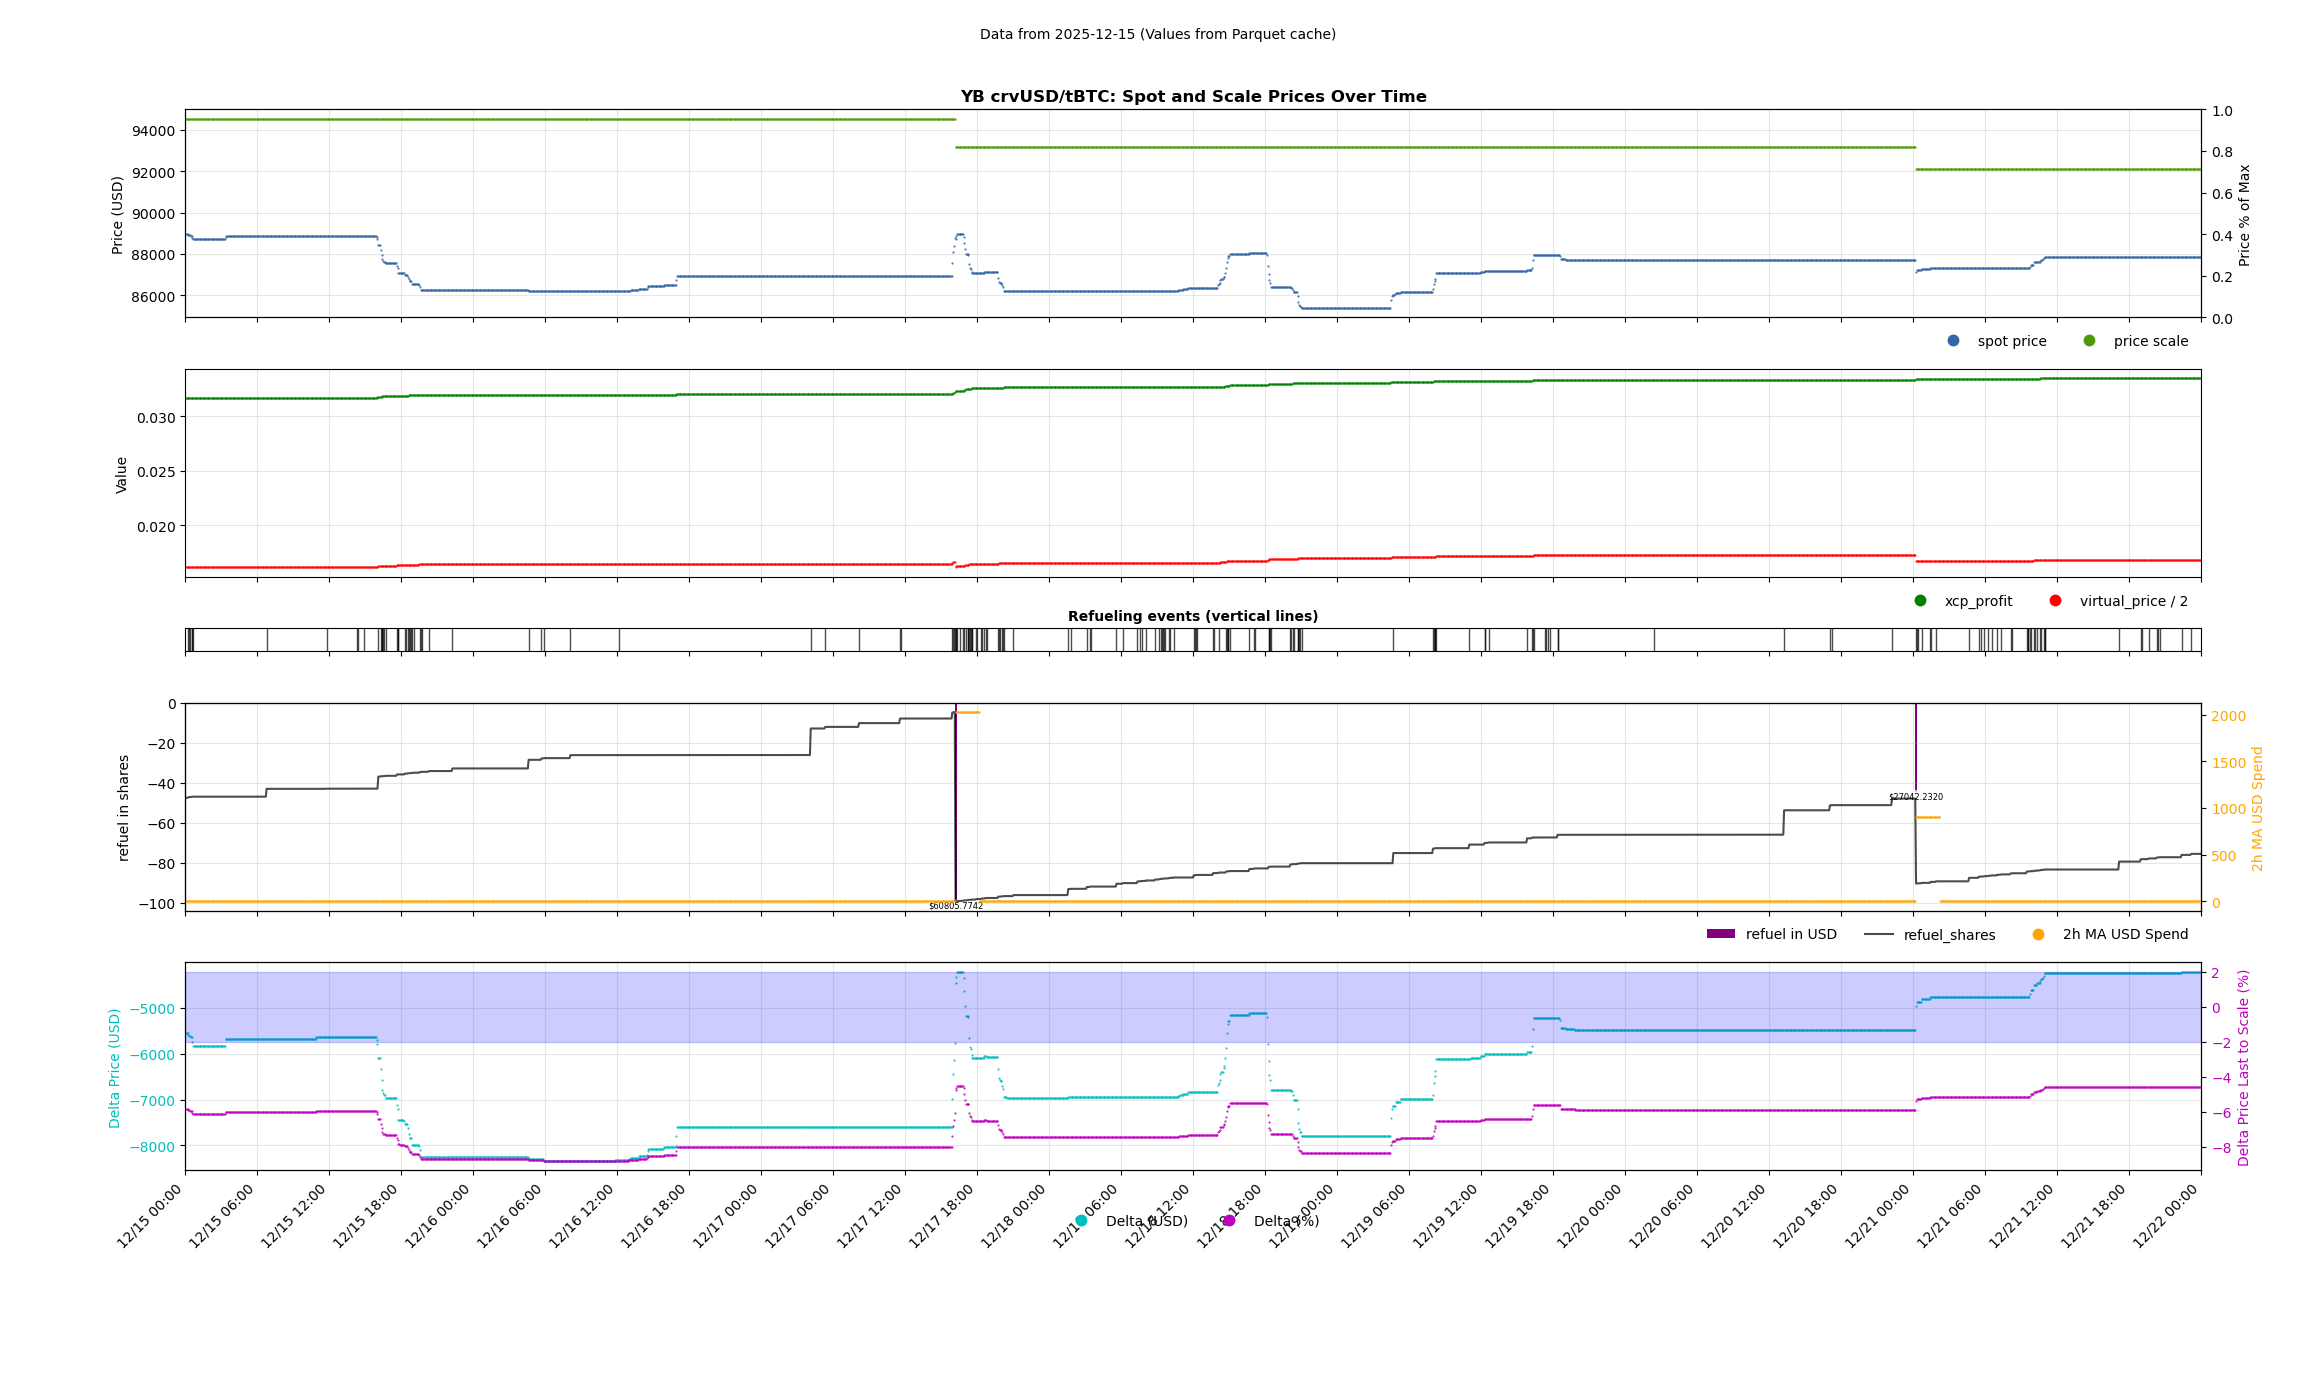This screenshot has height=1377, width=2317.
Task: Click the 12/15 00:00 x-axis tick label
Action: click(150, 1216)
